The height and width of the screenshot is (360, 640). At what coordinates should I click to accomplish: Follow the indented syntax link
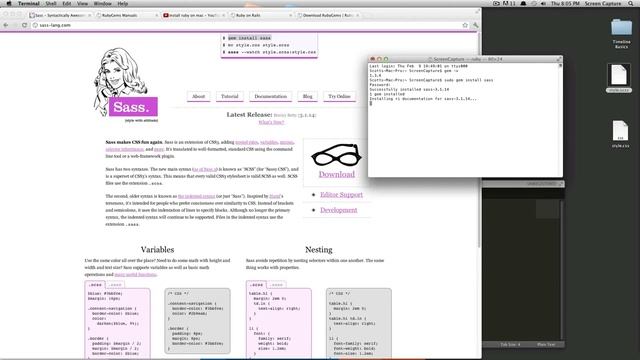pyautogui.click(x=196, y=196)
